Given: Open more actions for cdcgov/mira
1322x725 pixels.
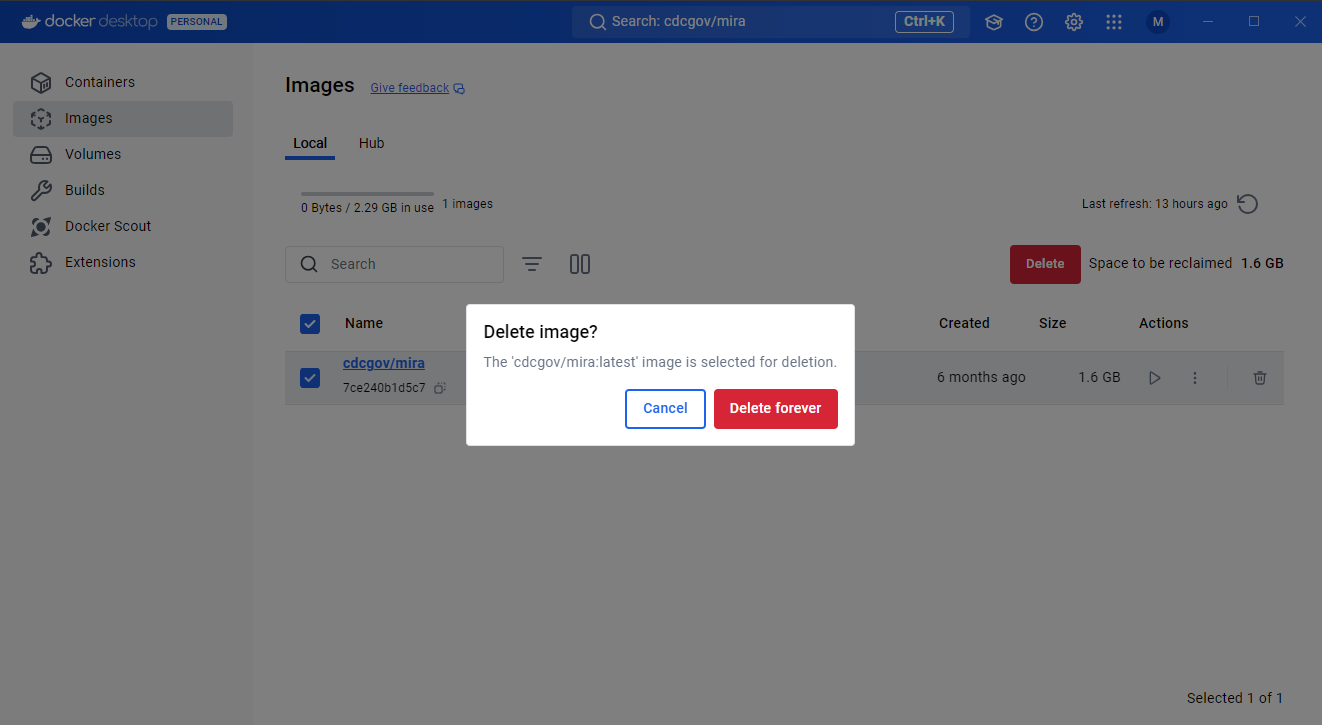Looking at the screenshot, I should click(x=1195, y=378).
